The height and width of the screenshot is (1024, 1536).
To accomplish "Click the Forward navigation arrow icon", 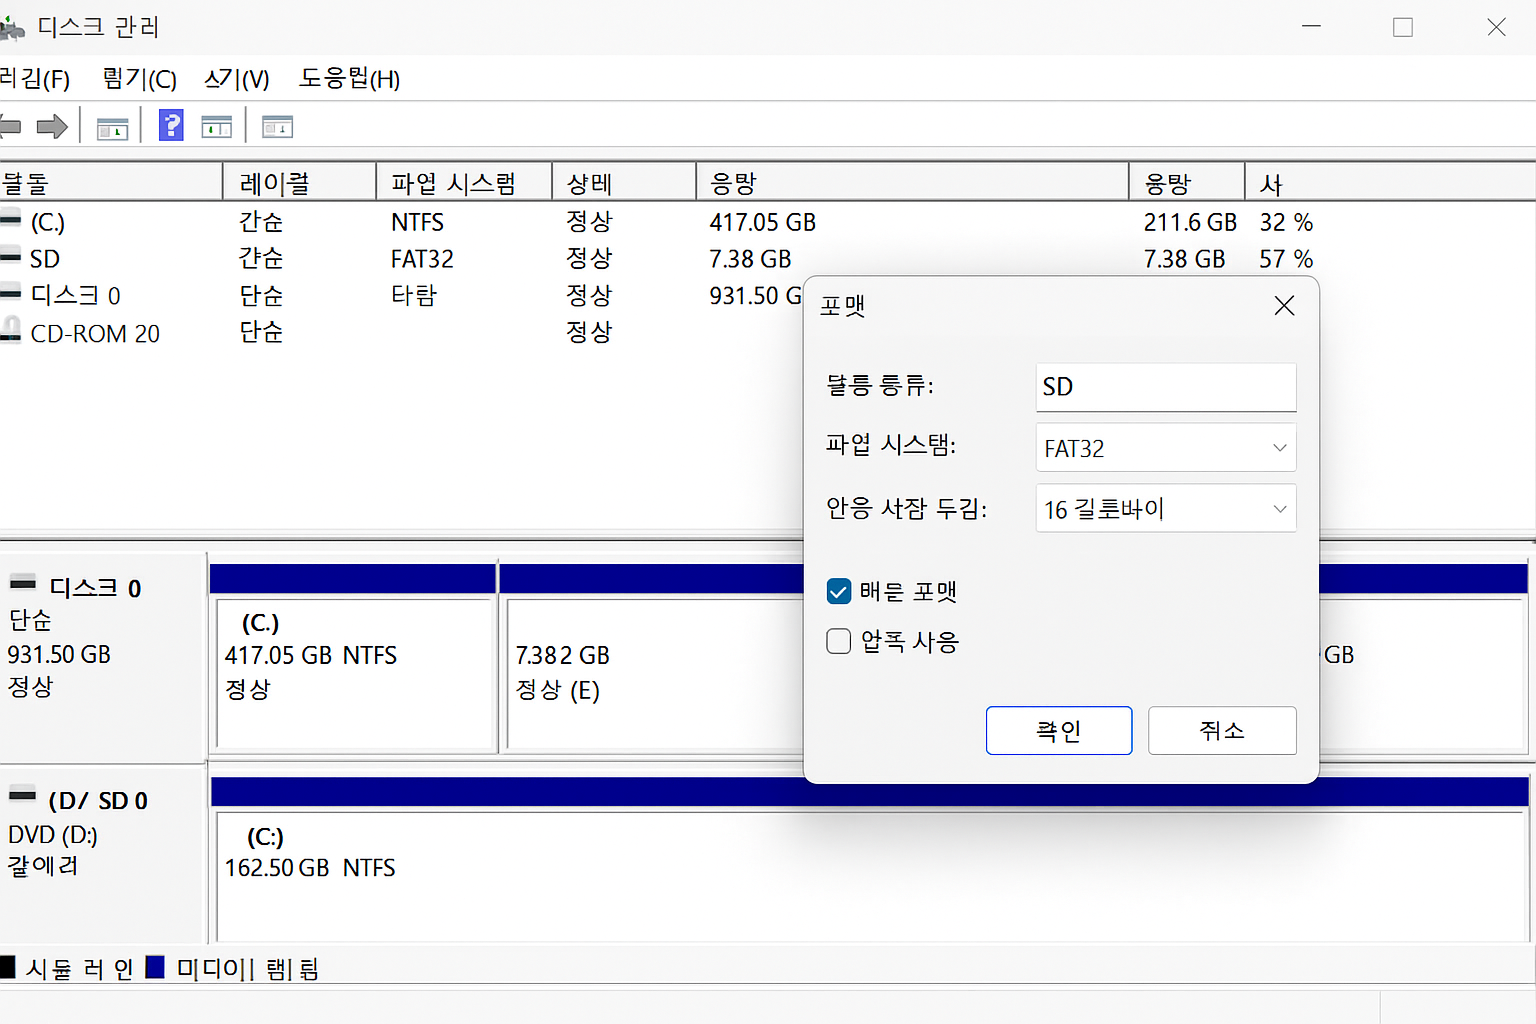I will coord(52,125).
